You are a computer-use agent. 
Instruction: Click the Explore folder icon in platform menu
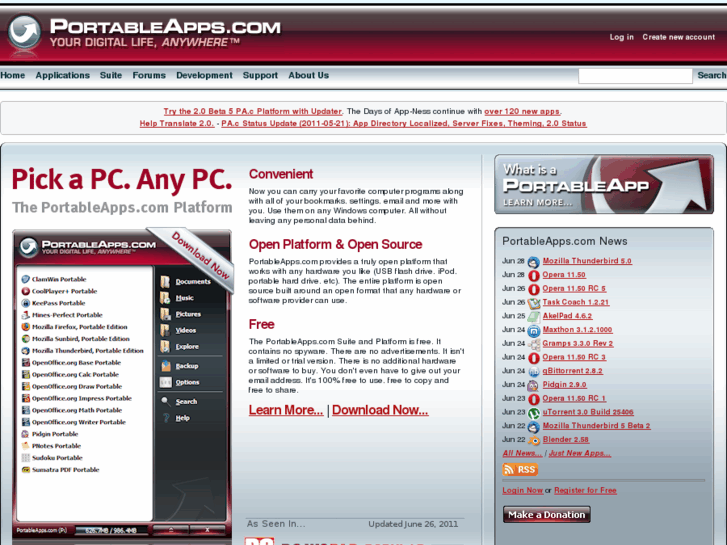(165, 346)
